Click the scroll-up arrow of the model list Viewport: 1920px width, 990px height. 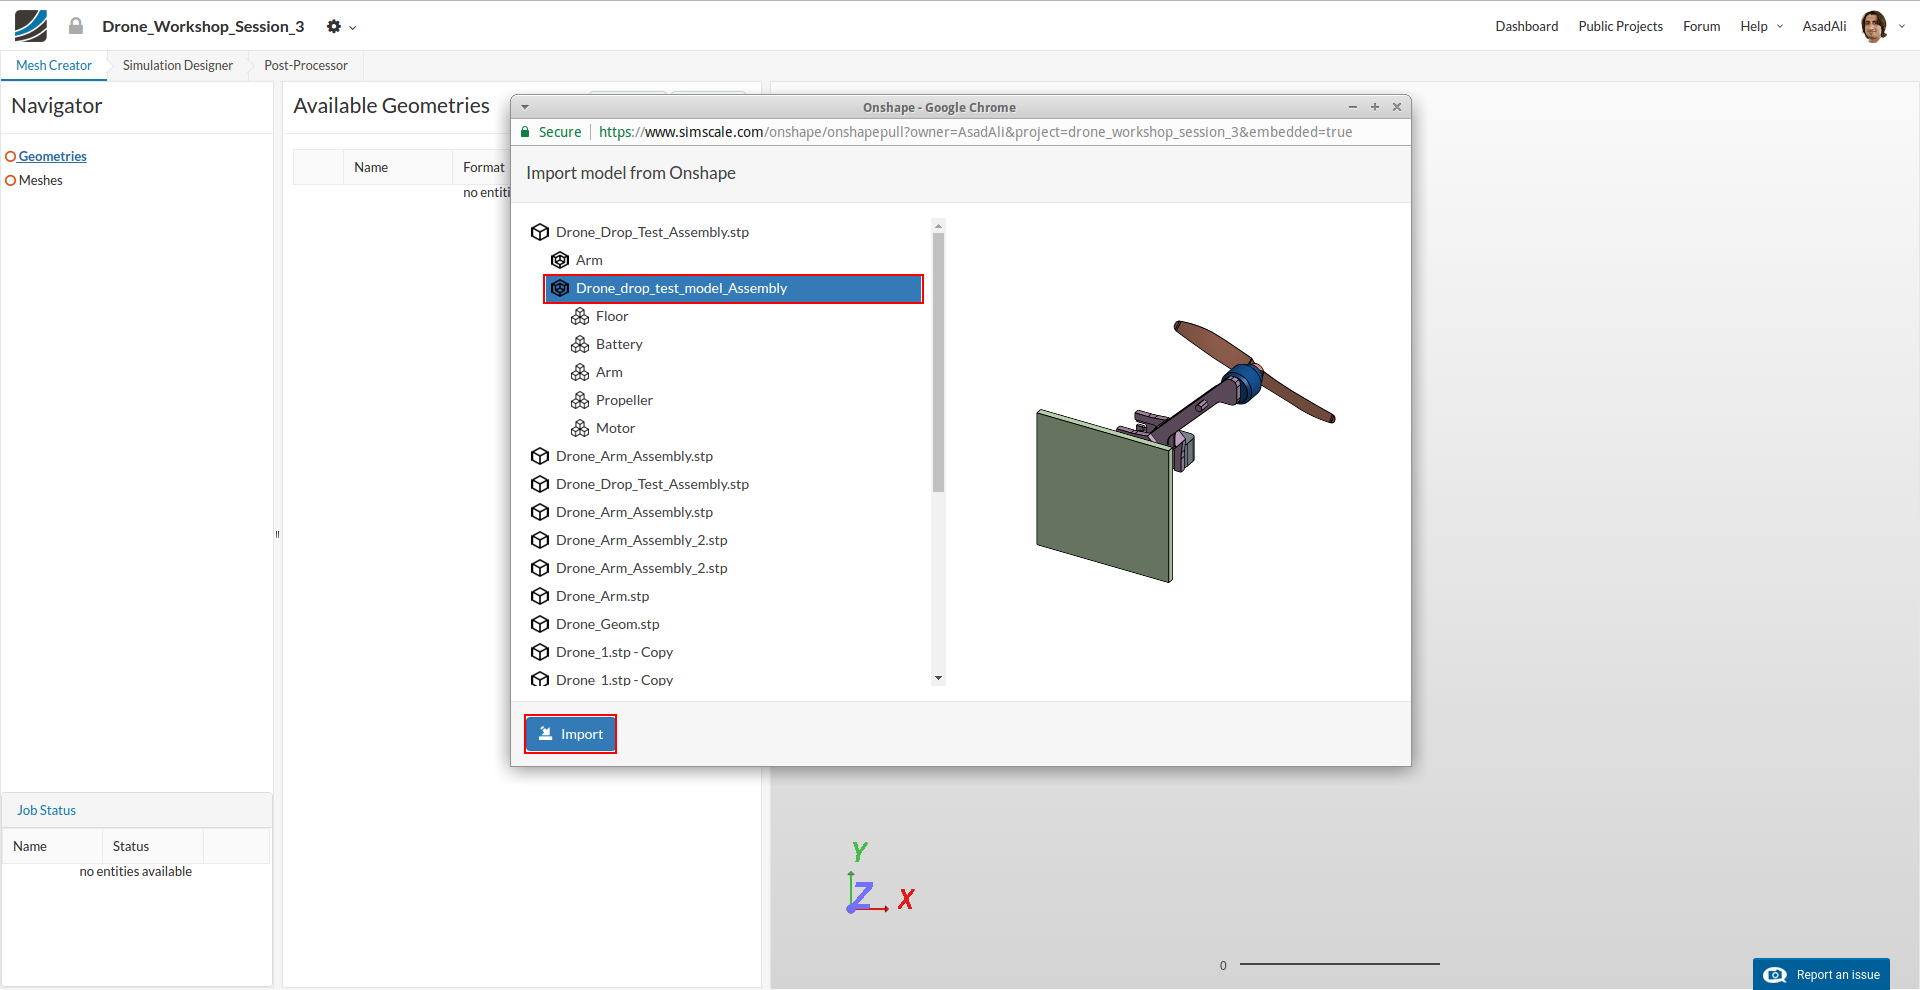pyautogui.click(x=938, y=225)
